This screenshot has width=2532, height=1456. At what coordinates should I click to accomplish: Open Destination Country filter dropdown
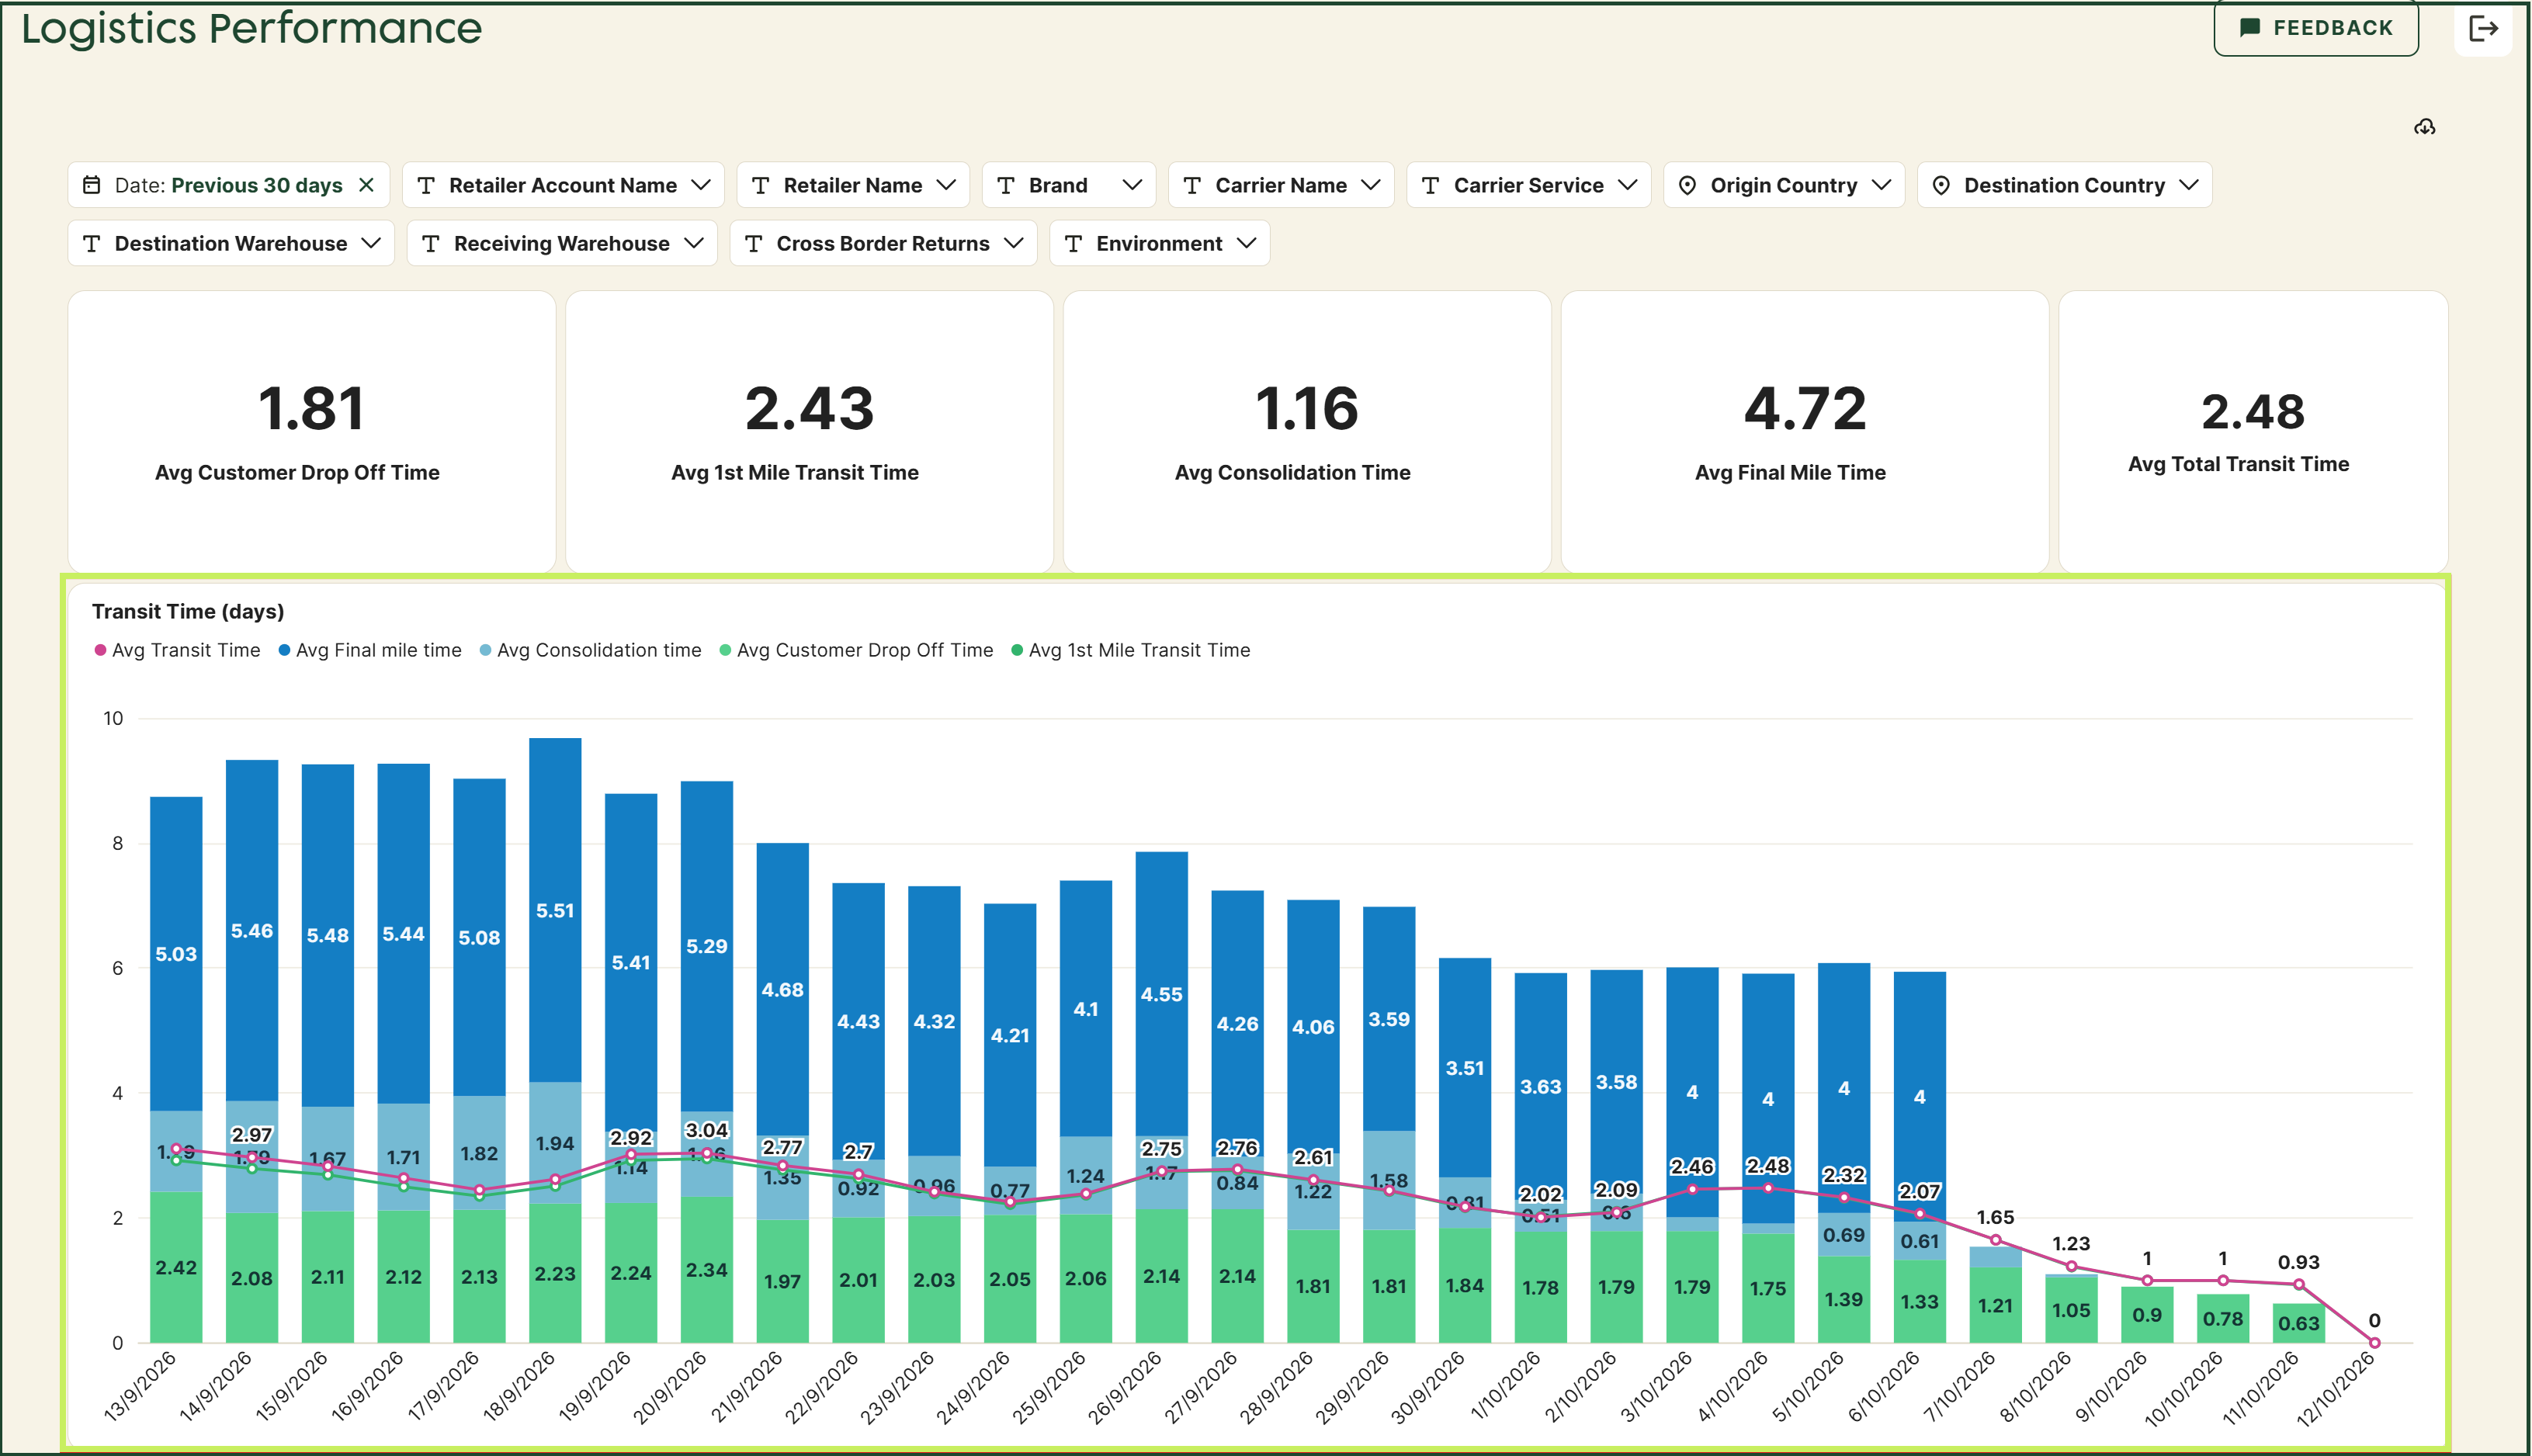point(2065,185)
